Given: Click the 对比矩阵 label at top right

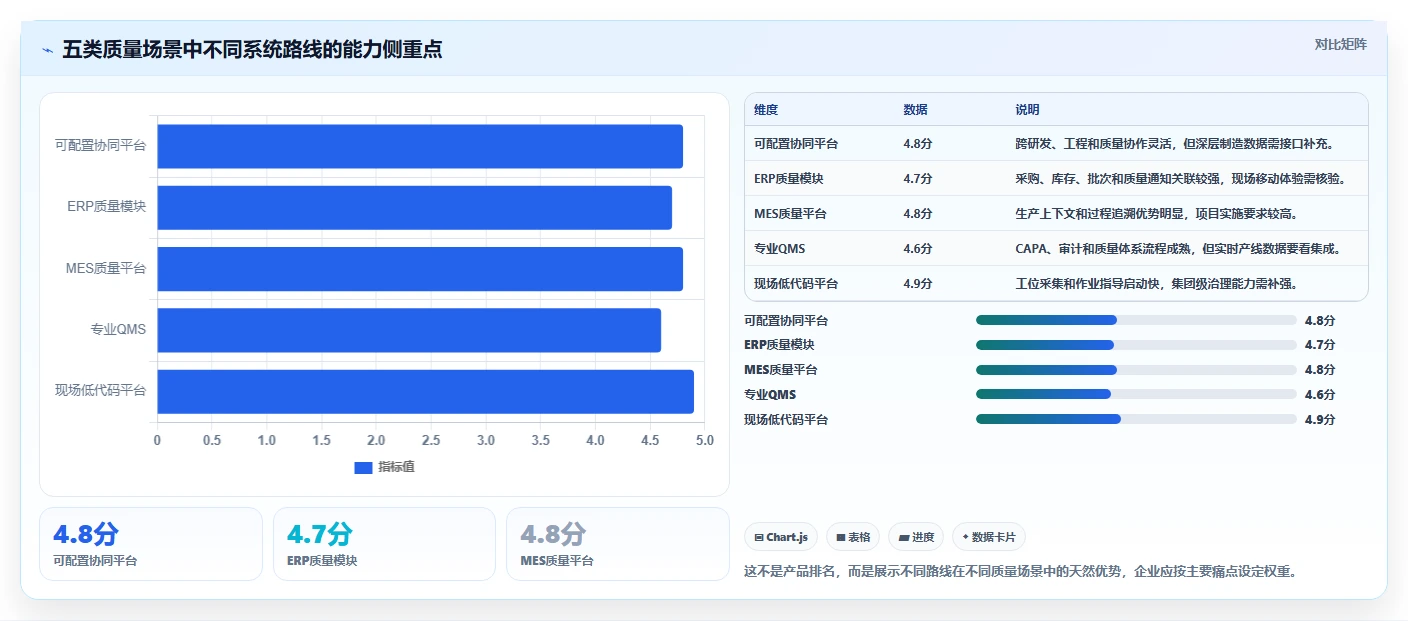Looking at the screenshot, I should 1340,45.
